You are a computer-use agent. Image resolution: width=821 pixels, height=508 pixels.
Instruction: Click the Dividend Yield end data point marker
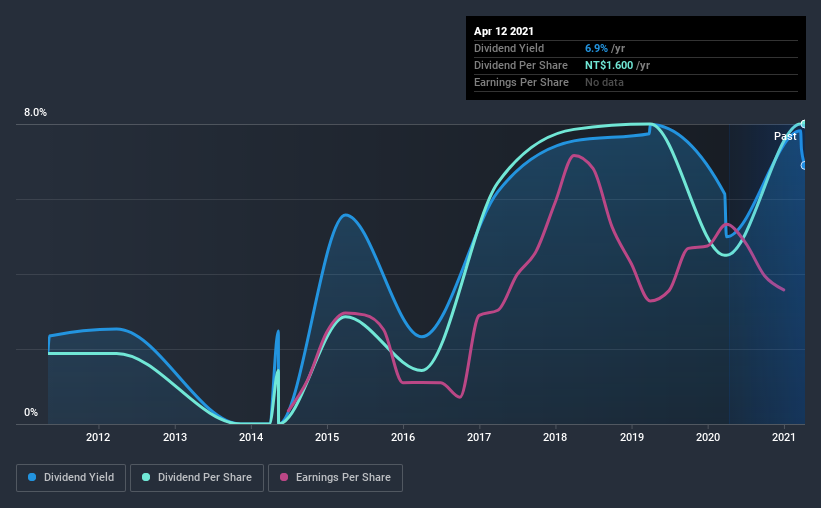click(x=804, y=165)
